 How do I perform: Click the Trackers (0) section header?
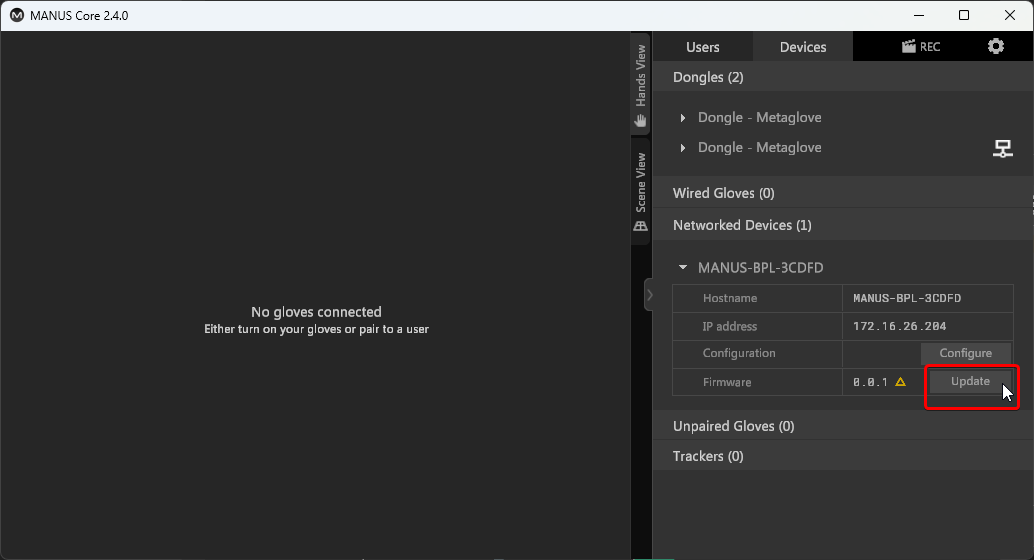708,456
